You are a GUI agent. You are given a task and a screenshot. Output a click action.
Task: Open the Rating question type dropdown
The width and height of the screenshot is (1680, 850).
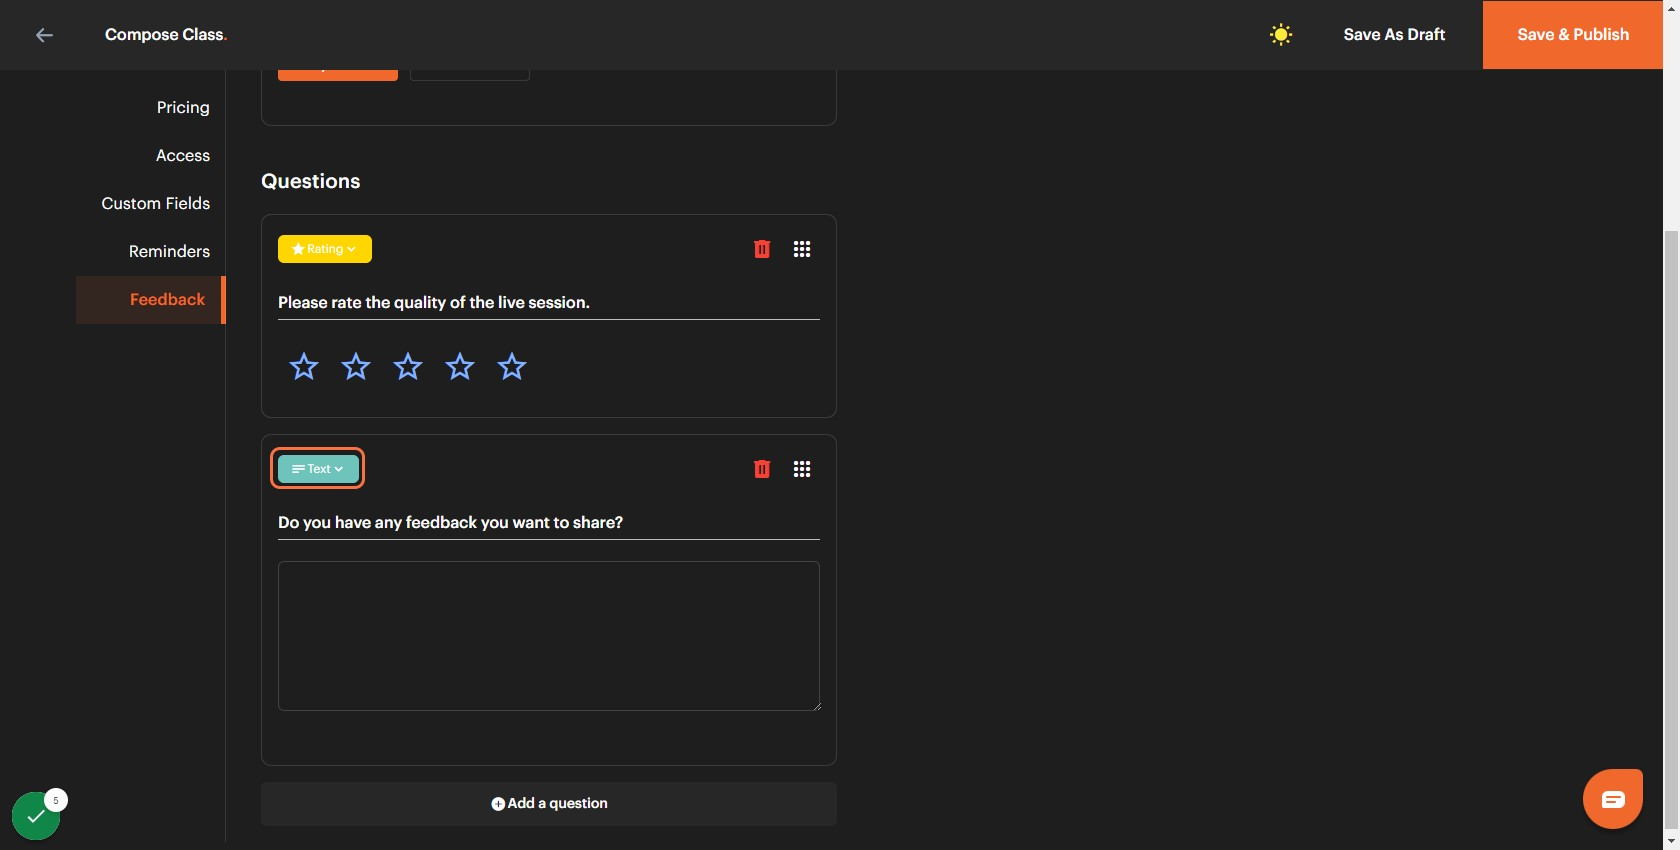tap(325, 249)
